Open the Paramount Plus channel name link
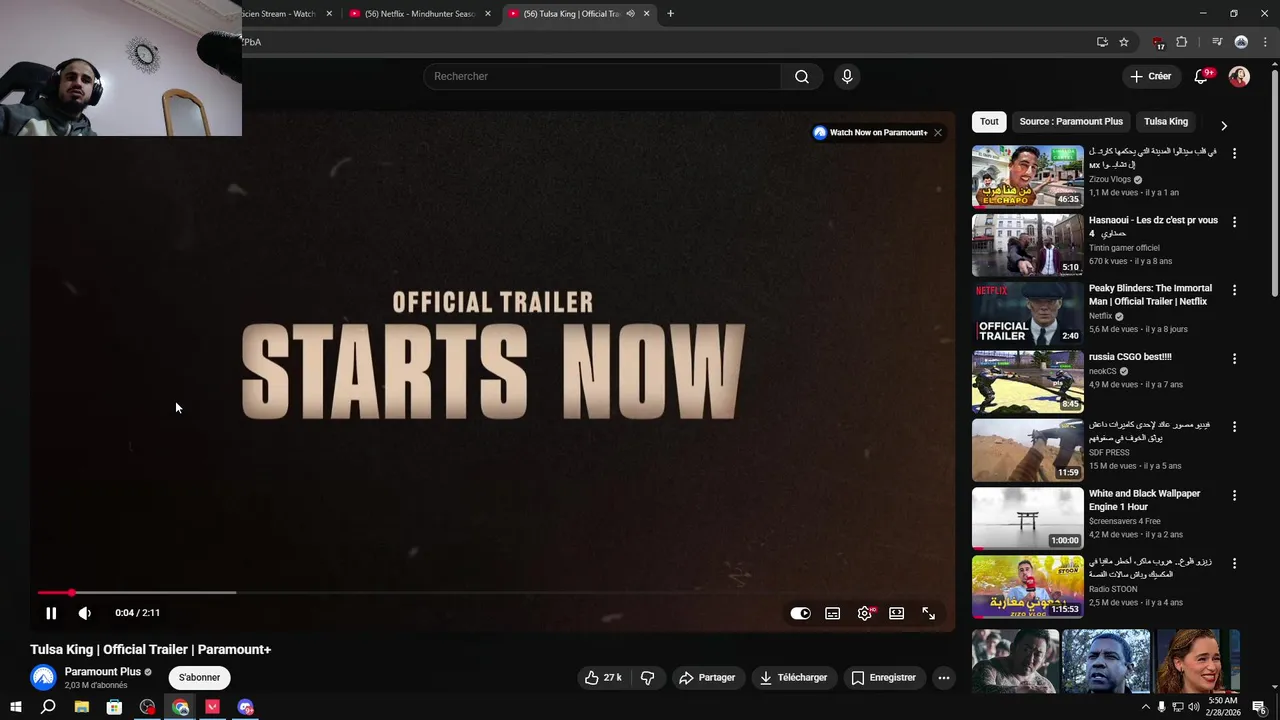The width and height of the screenshot is (1280, 720). [103, 672]
